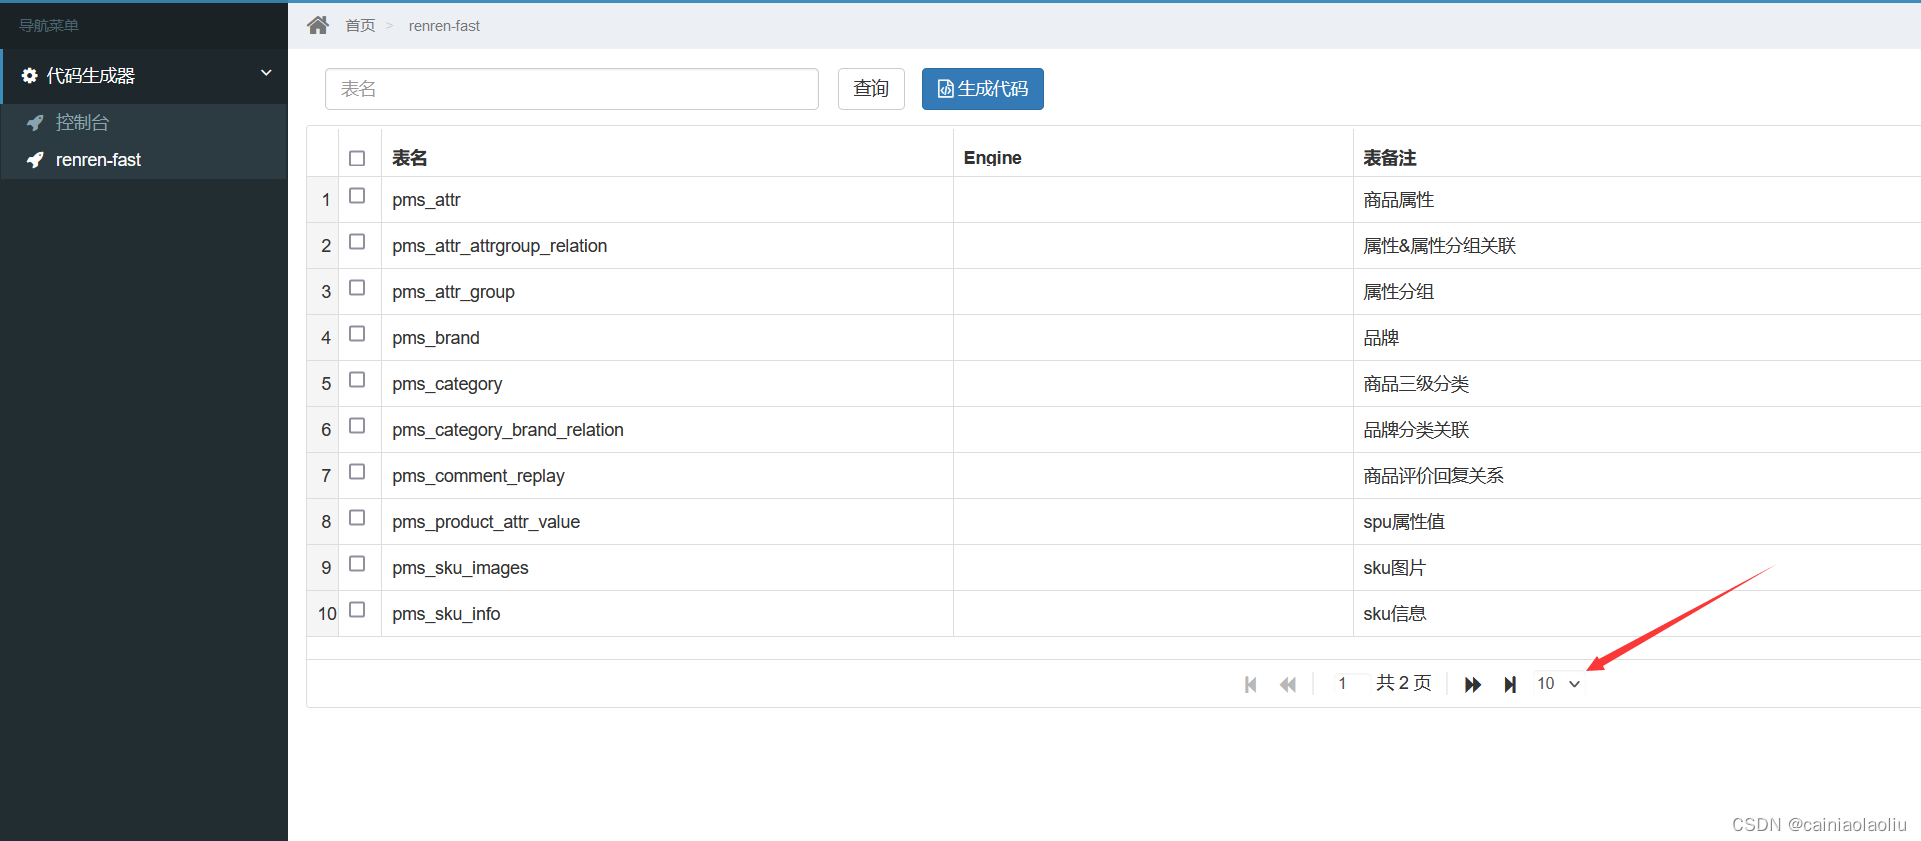Check the box for pms_attr row

(x=357, y=196)
